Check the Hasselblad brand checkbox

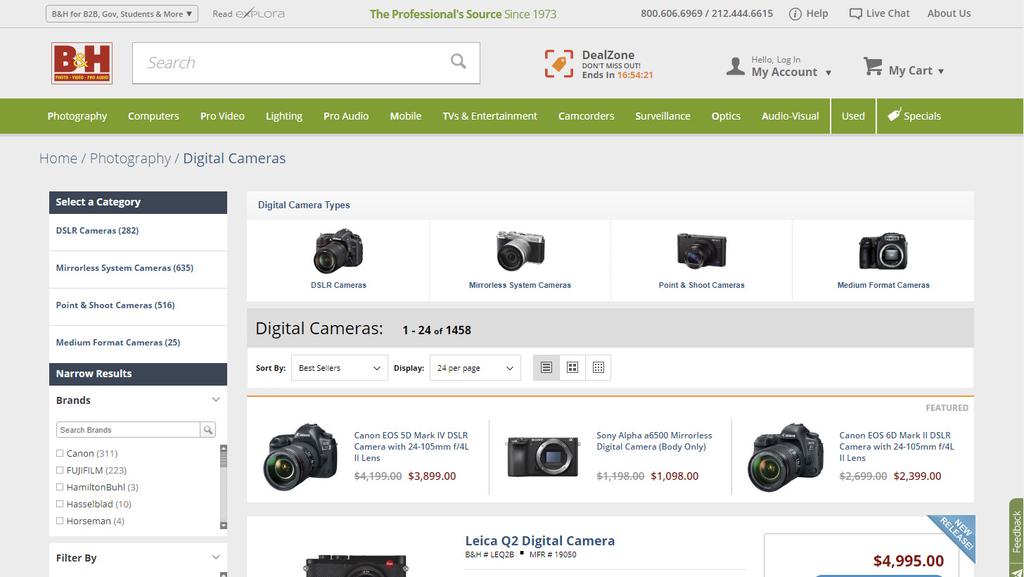pyautogui.click(x=60, y=504)
